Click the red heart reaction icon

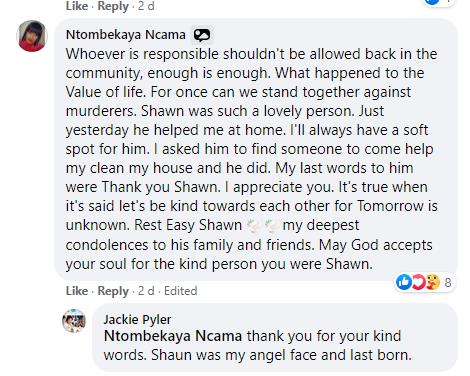tap(418, 282)
